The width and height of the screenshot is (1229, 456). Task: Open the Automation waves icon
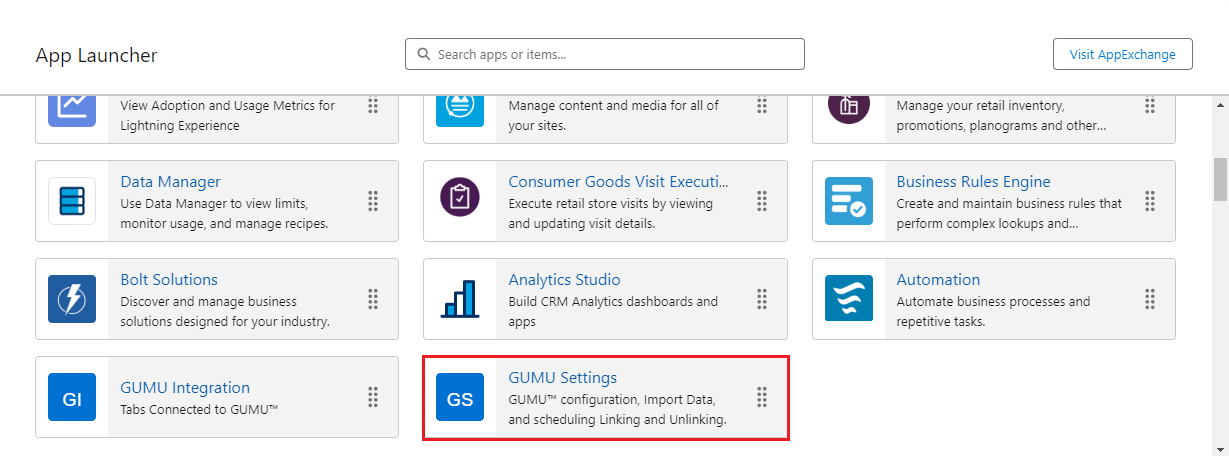coord(848,299)
